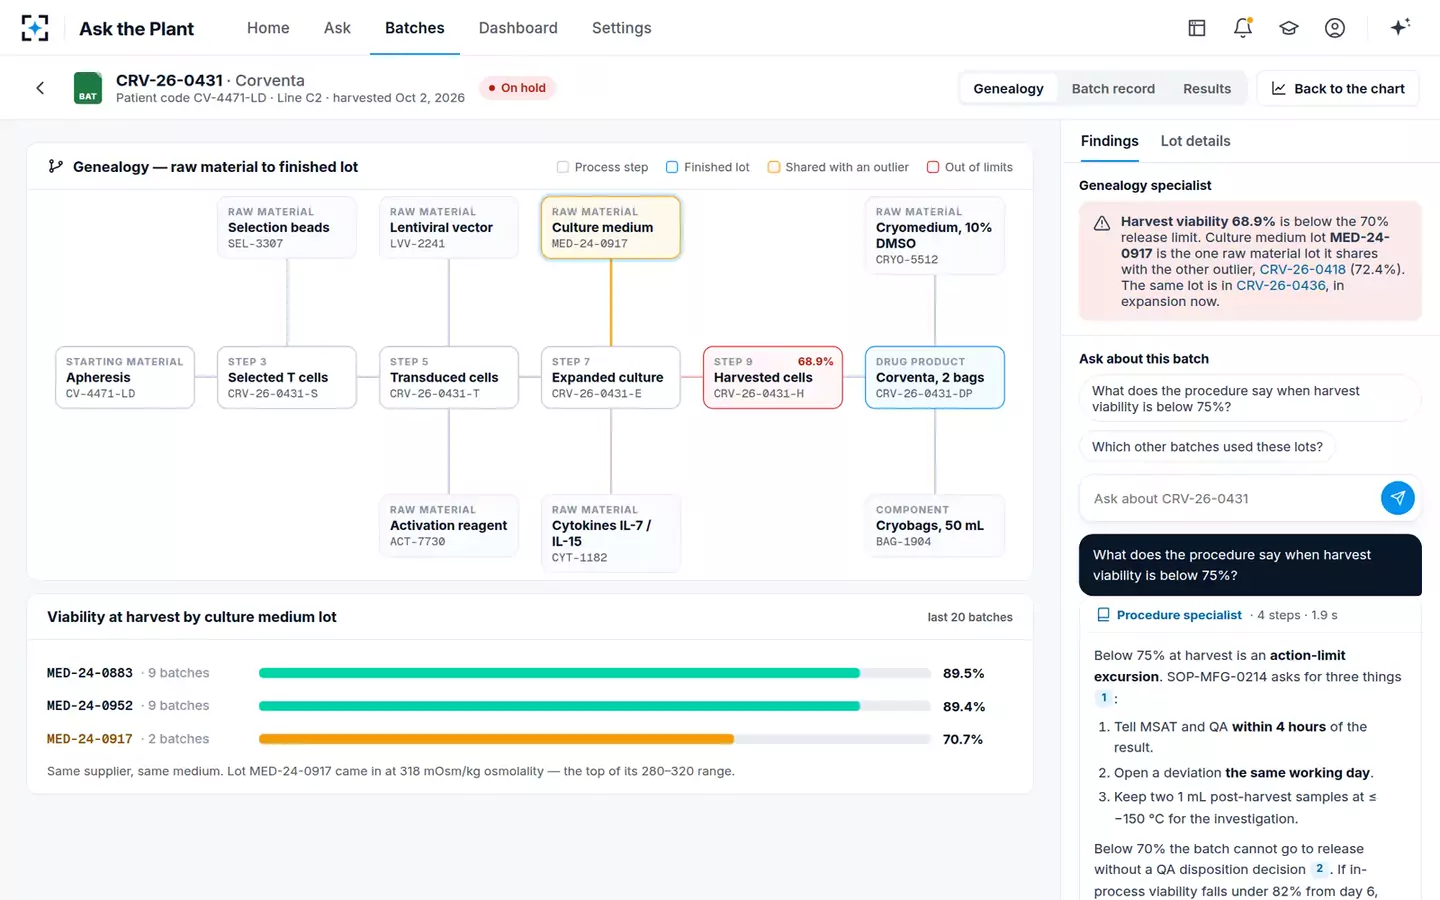This screenshot has height=900, width=1440.
Task: Send the question with the paper-plane button
Action: coord(1397,498)
